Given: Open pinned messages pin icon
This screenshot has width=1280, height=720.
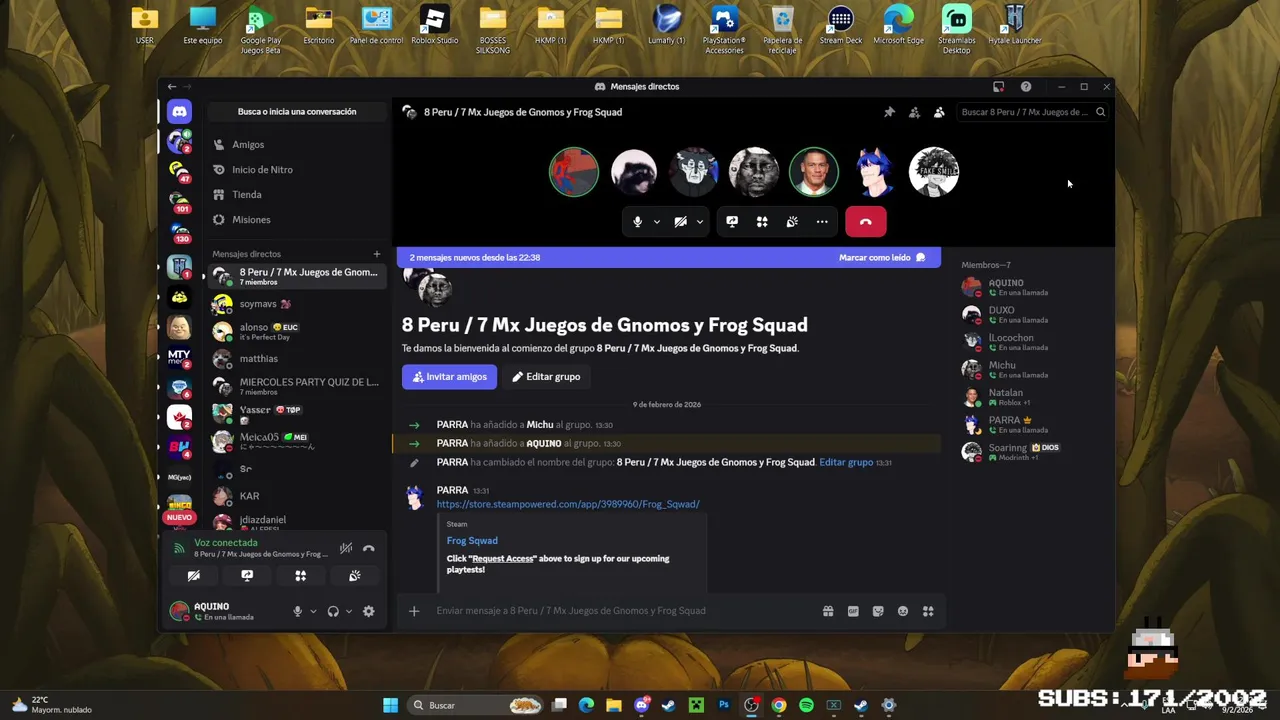Looking at the screenshot, I should tap(889, 112).
